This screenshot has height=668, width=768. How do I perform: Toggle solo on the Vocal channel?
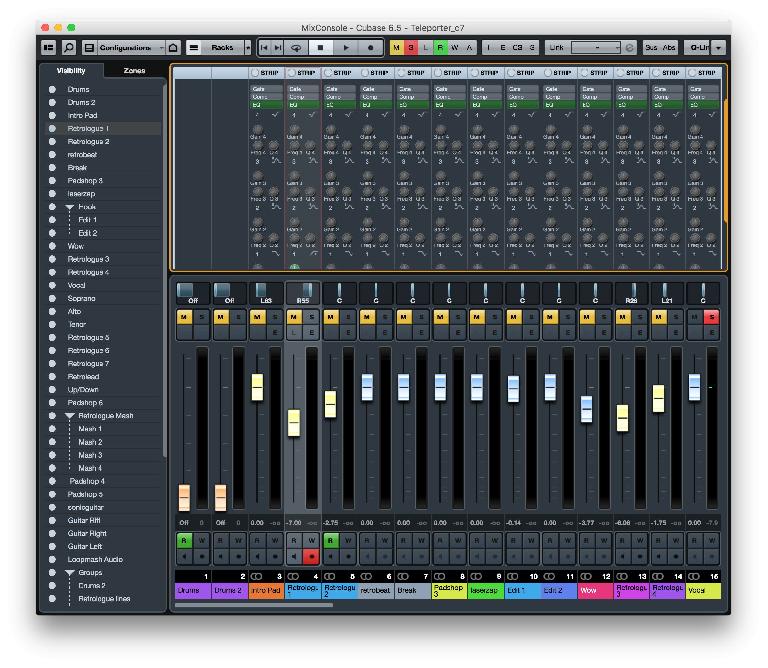[x=711, y=317]
